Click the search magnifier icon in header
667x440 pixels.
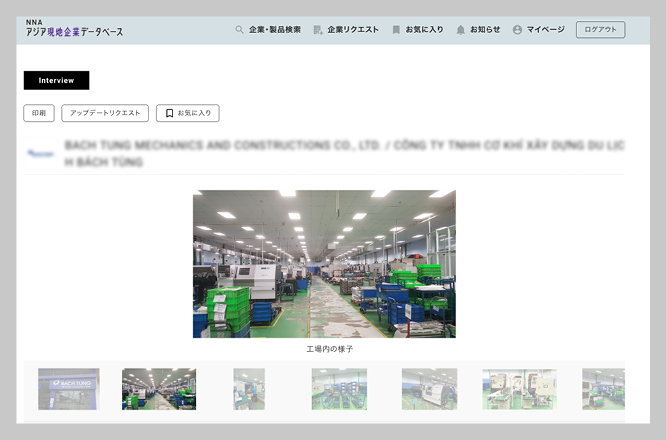pyautogui.click(x=239, y=30)
